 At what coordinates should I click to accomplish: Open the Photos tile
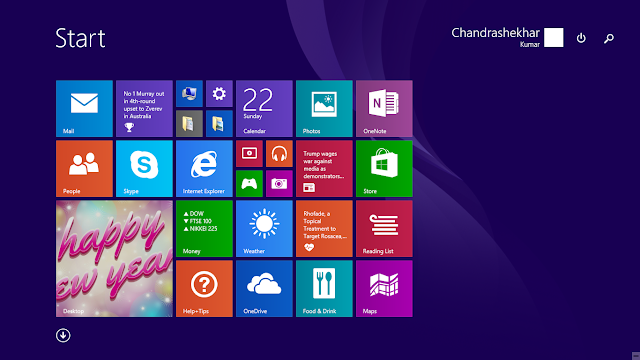click(324, 109)
